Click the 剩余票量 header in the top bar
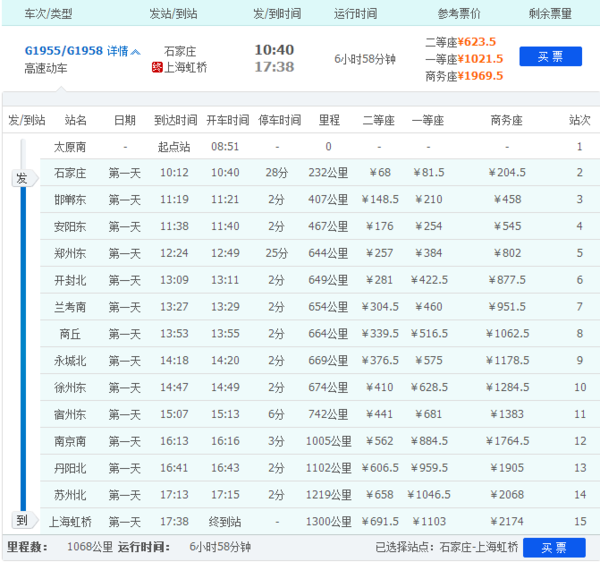Image resolution: width=600 pixels, height=562 pixels. [x=550, y=14]
